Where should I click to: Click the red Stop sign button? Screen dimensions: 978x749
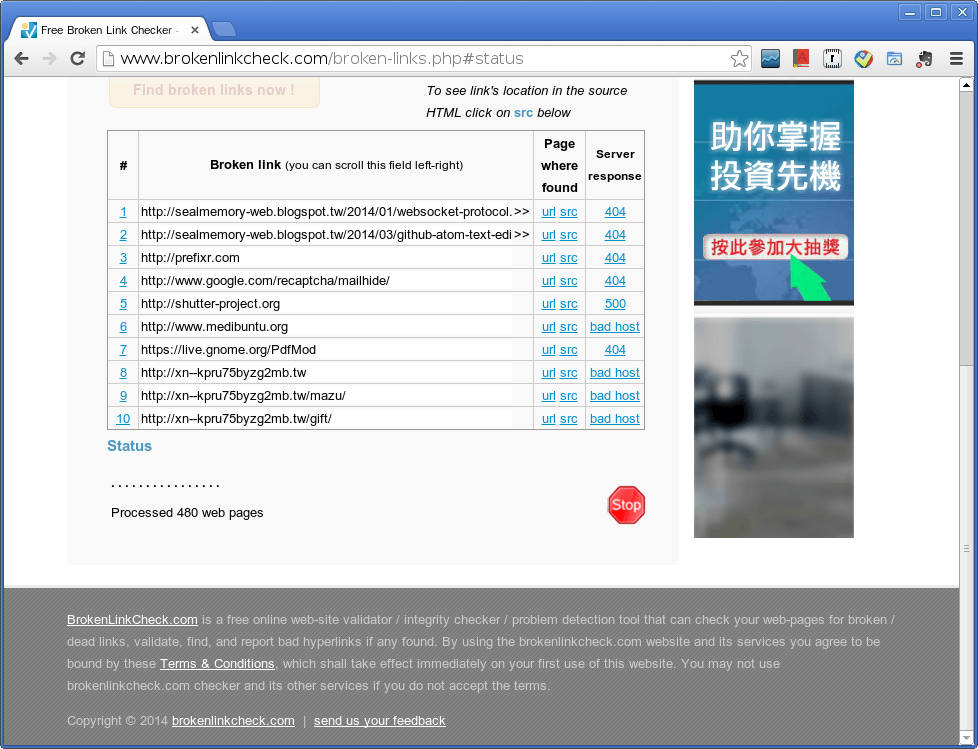(x=626, y=505)
